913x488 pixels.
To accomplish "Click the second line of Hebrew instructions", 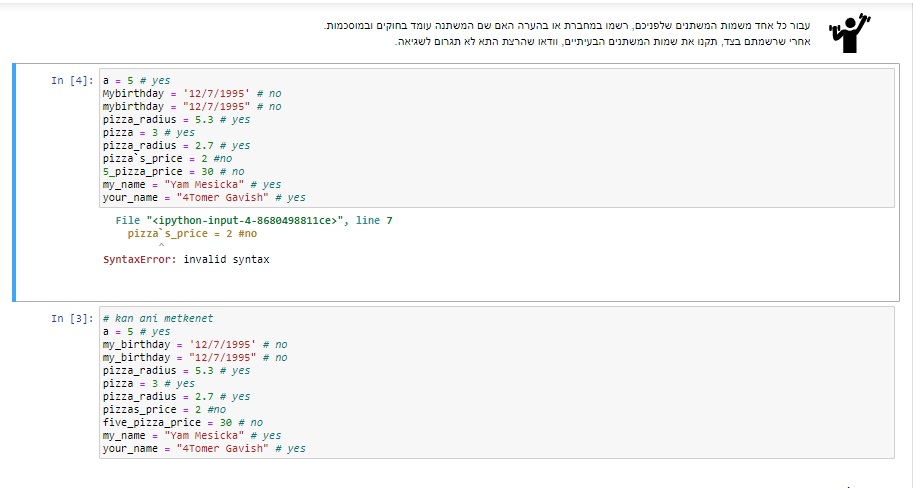I will coord(600,41).
